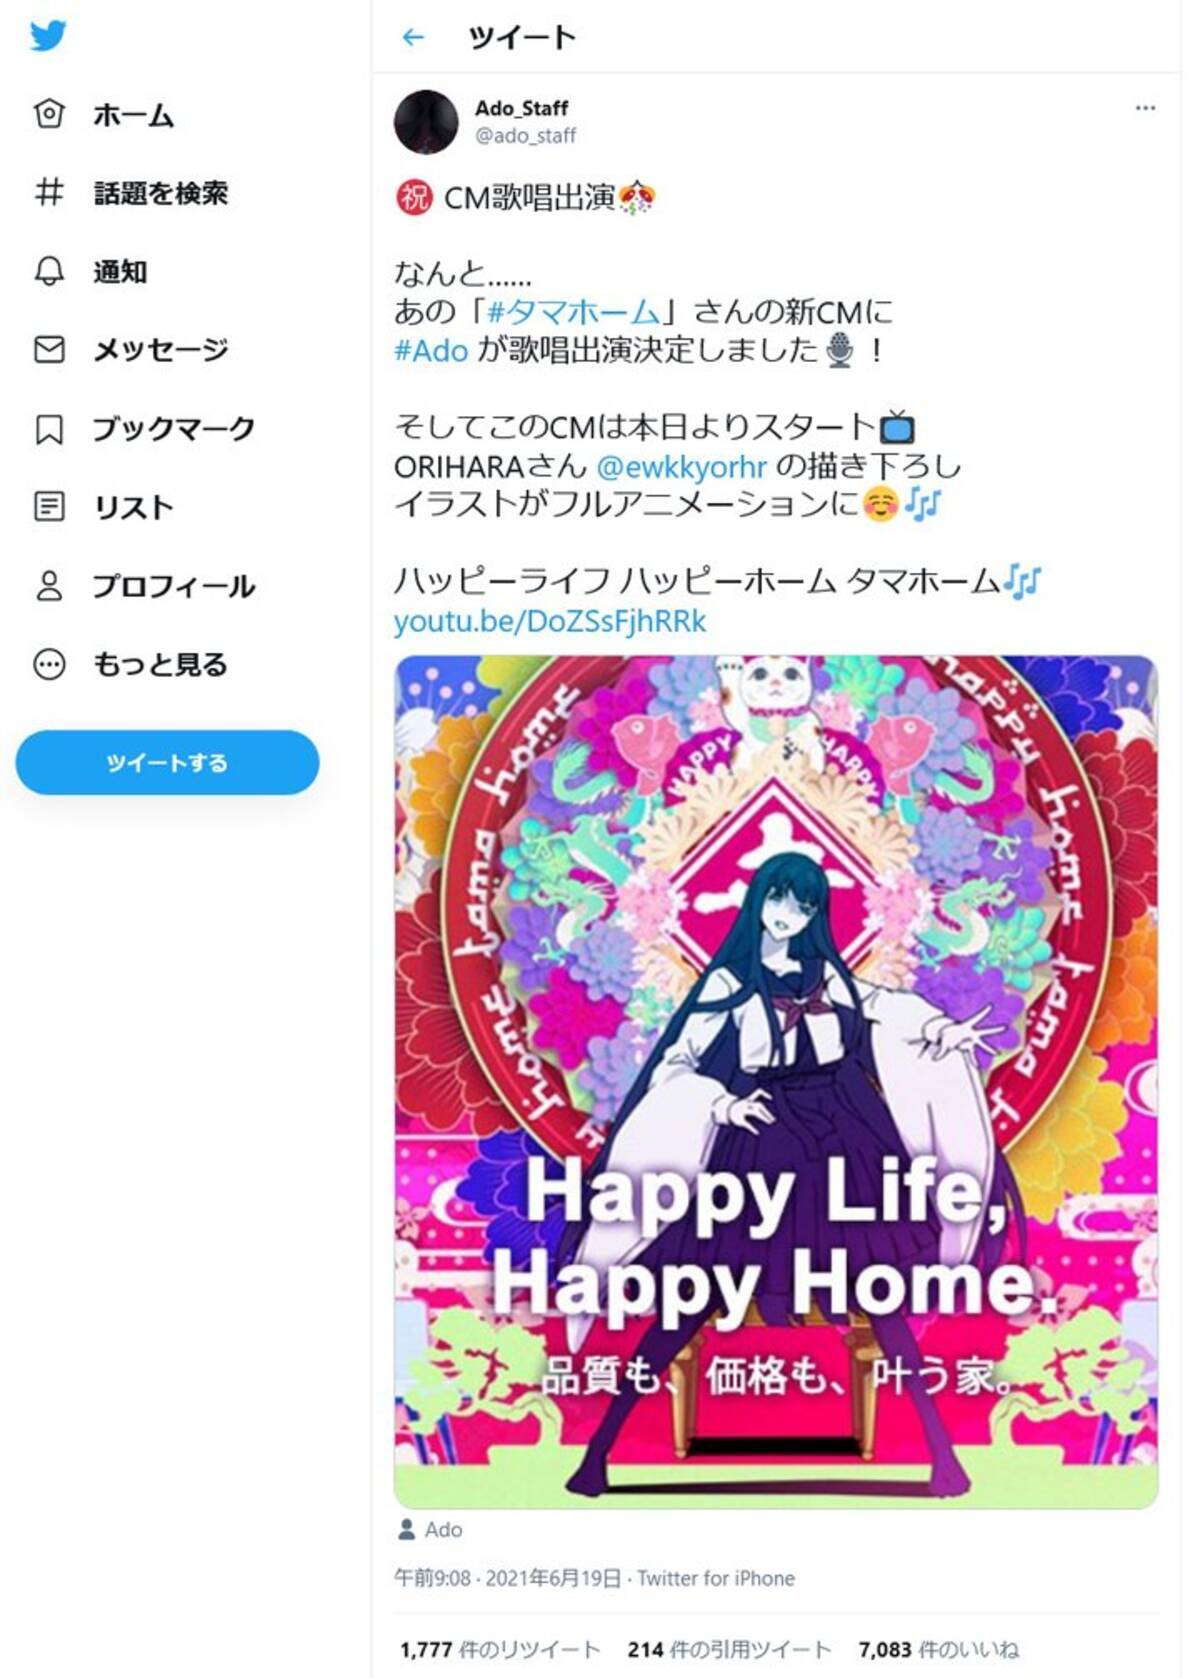Open the @ewkkyorhr mention link

(682, 467)
